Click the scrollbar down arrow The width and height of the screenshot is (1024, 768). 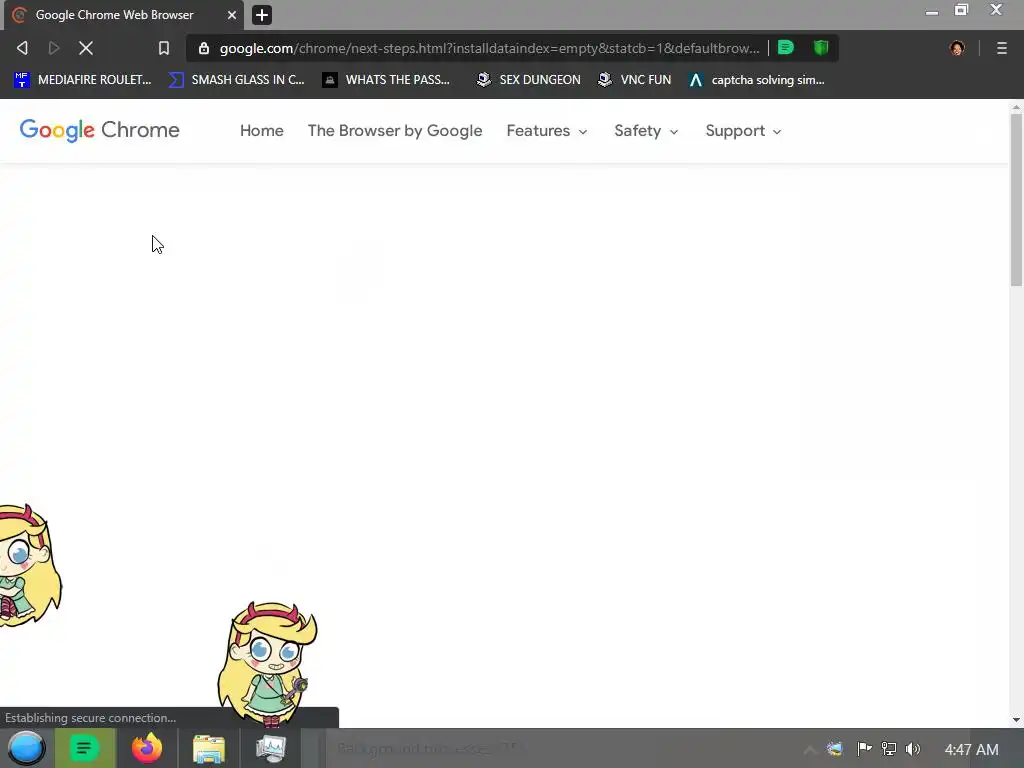[1016, 720]
